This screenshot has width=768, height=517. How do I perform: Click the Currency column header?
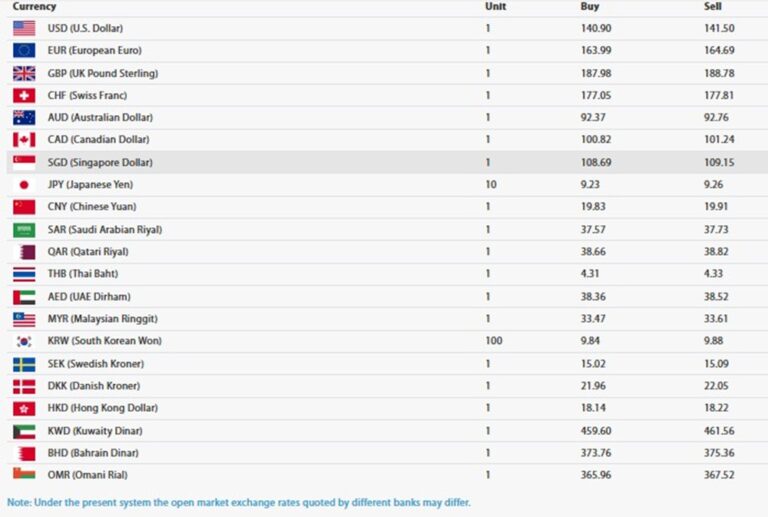click(x=34, y=7)
